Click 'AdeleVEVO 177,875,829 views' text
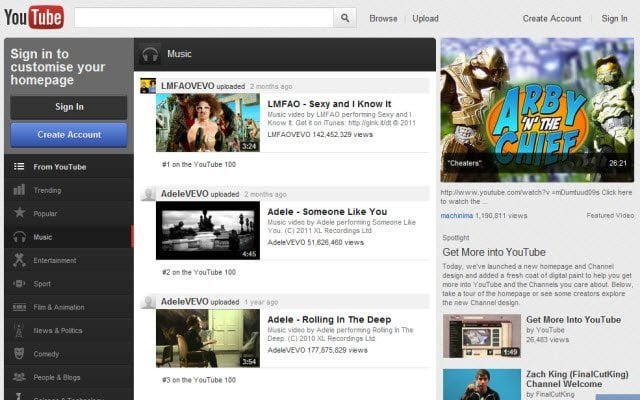 click(x=318, y=350)
